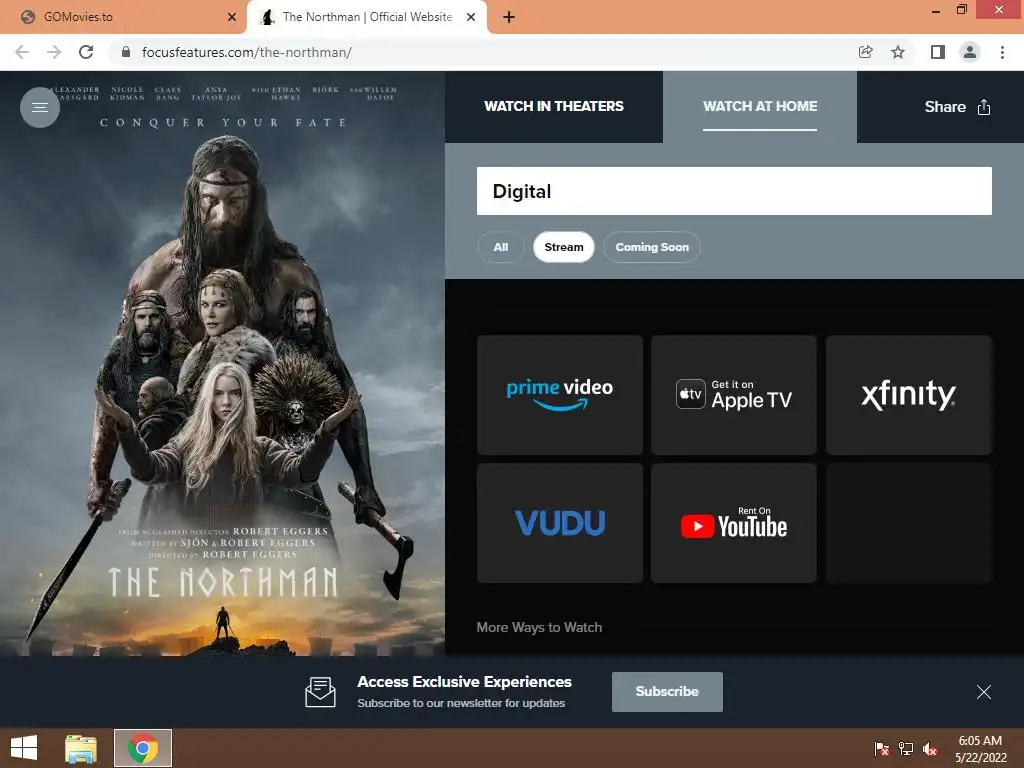
Task: Click the address bar URL
Action: click(x=247, y=52)
